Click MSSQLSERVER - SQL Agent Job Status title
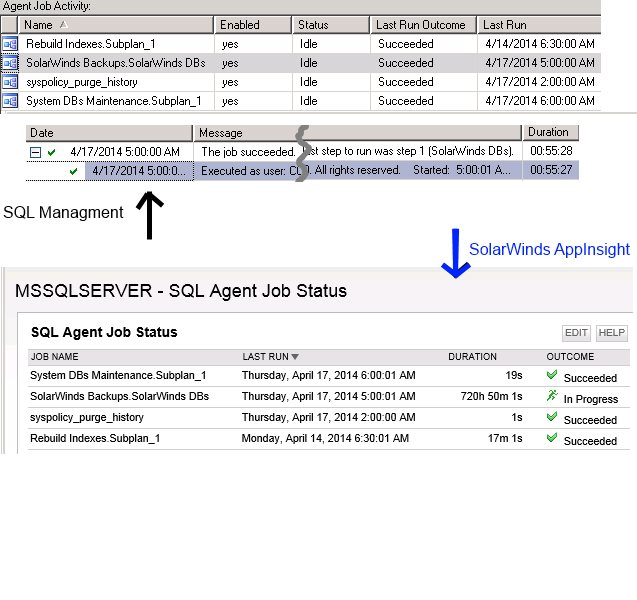Viewport: 637px width, 600px height. (x=181, y=291)
